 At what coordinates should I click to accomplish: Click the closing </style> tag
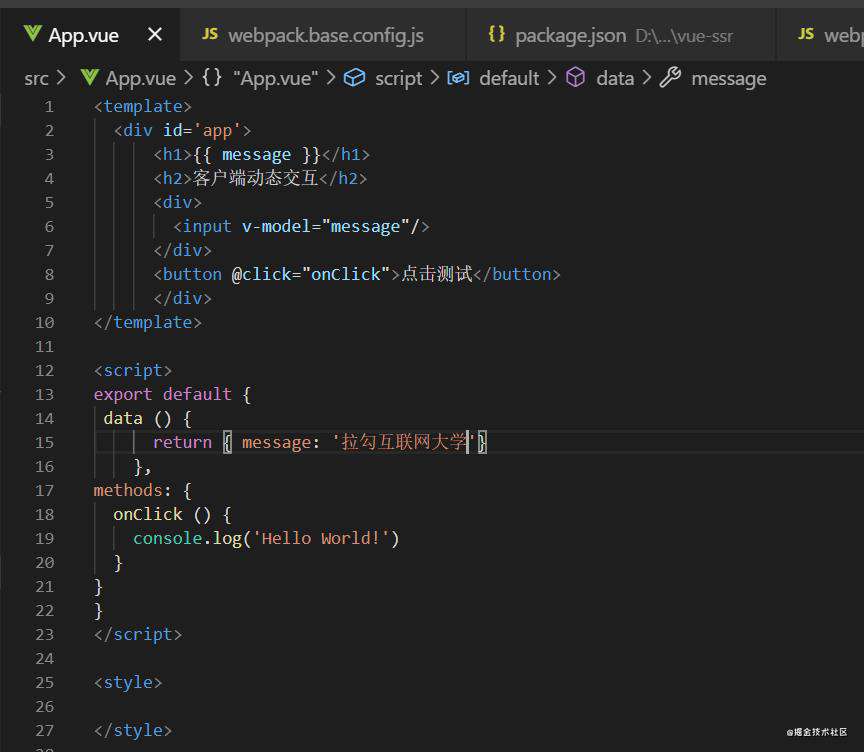[x=133, y=731]
